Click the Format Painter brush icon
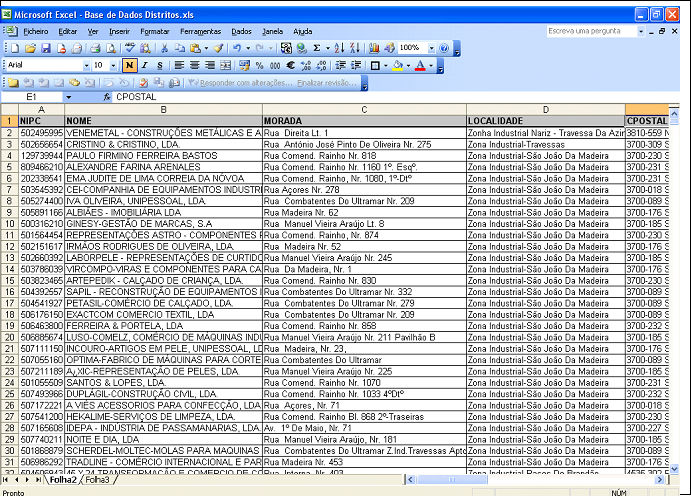 click(x=217, y=48)
